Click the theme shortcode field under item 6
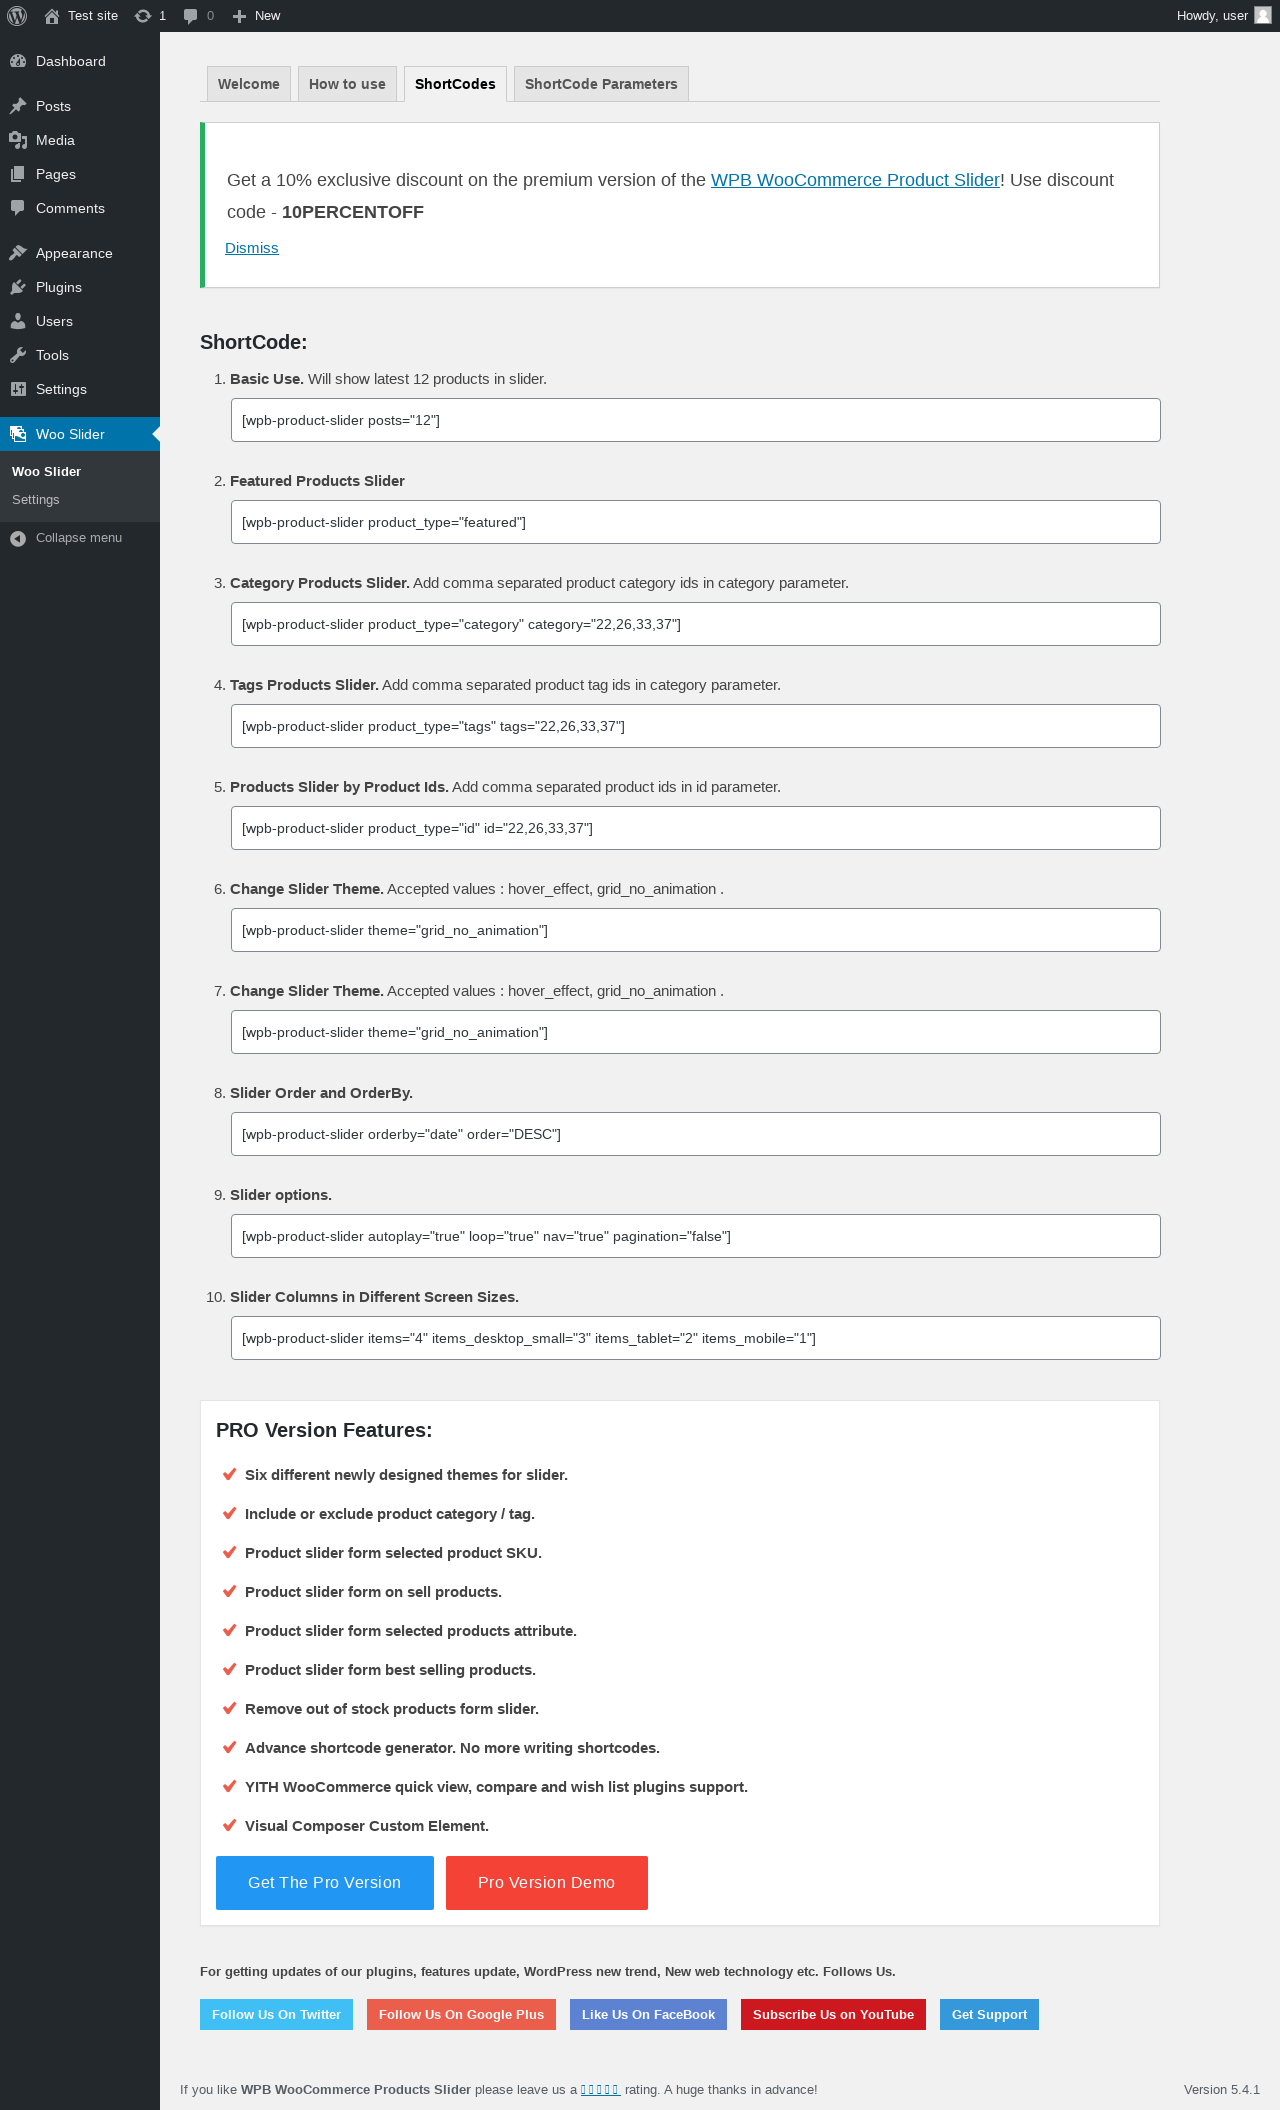 tap(696, 930)
